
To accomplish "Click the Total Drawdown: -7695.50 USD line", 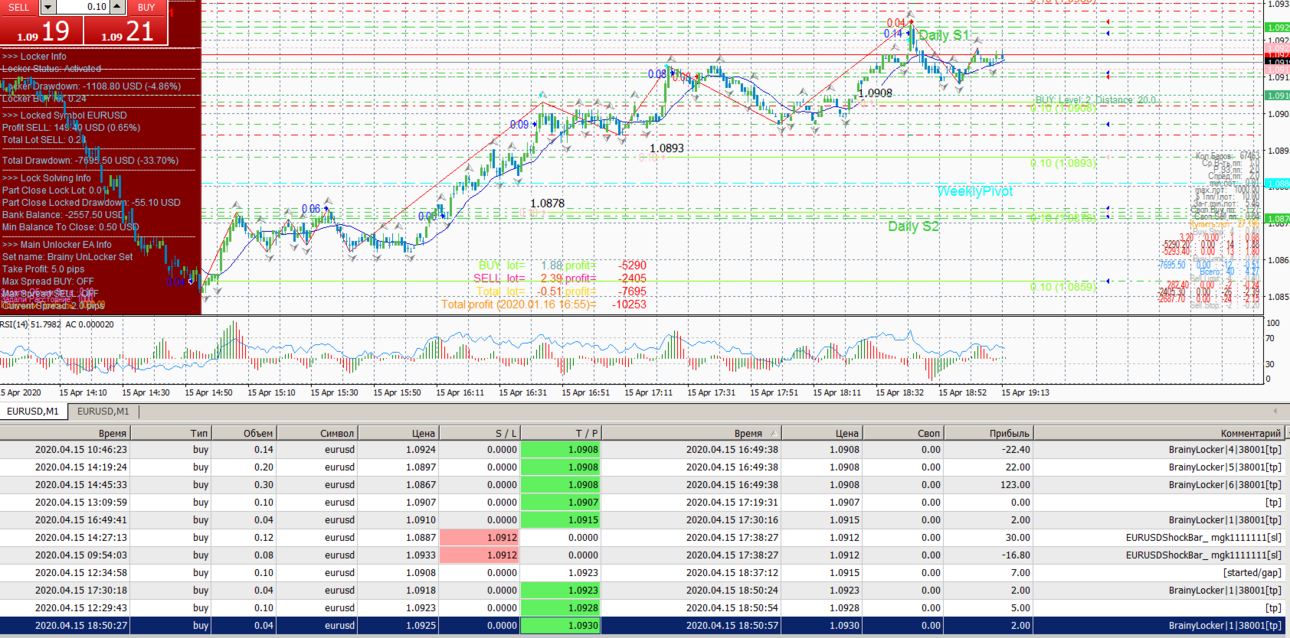I will (90, 160).
